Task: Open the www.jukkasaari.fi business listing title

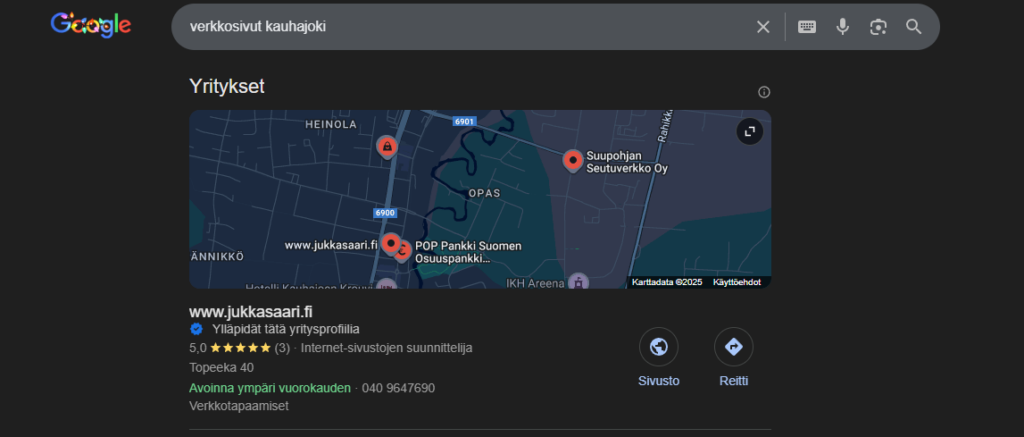Action: 251,312
